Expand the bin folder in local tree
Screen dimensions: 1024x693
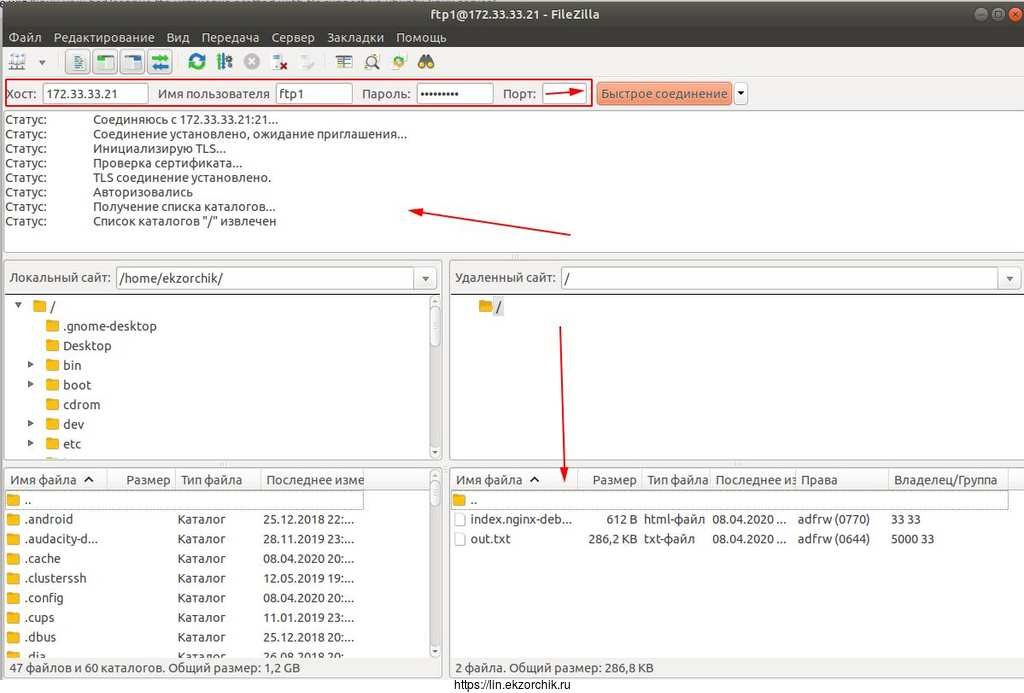(31, 366)
